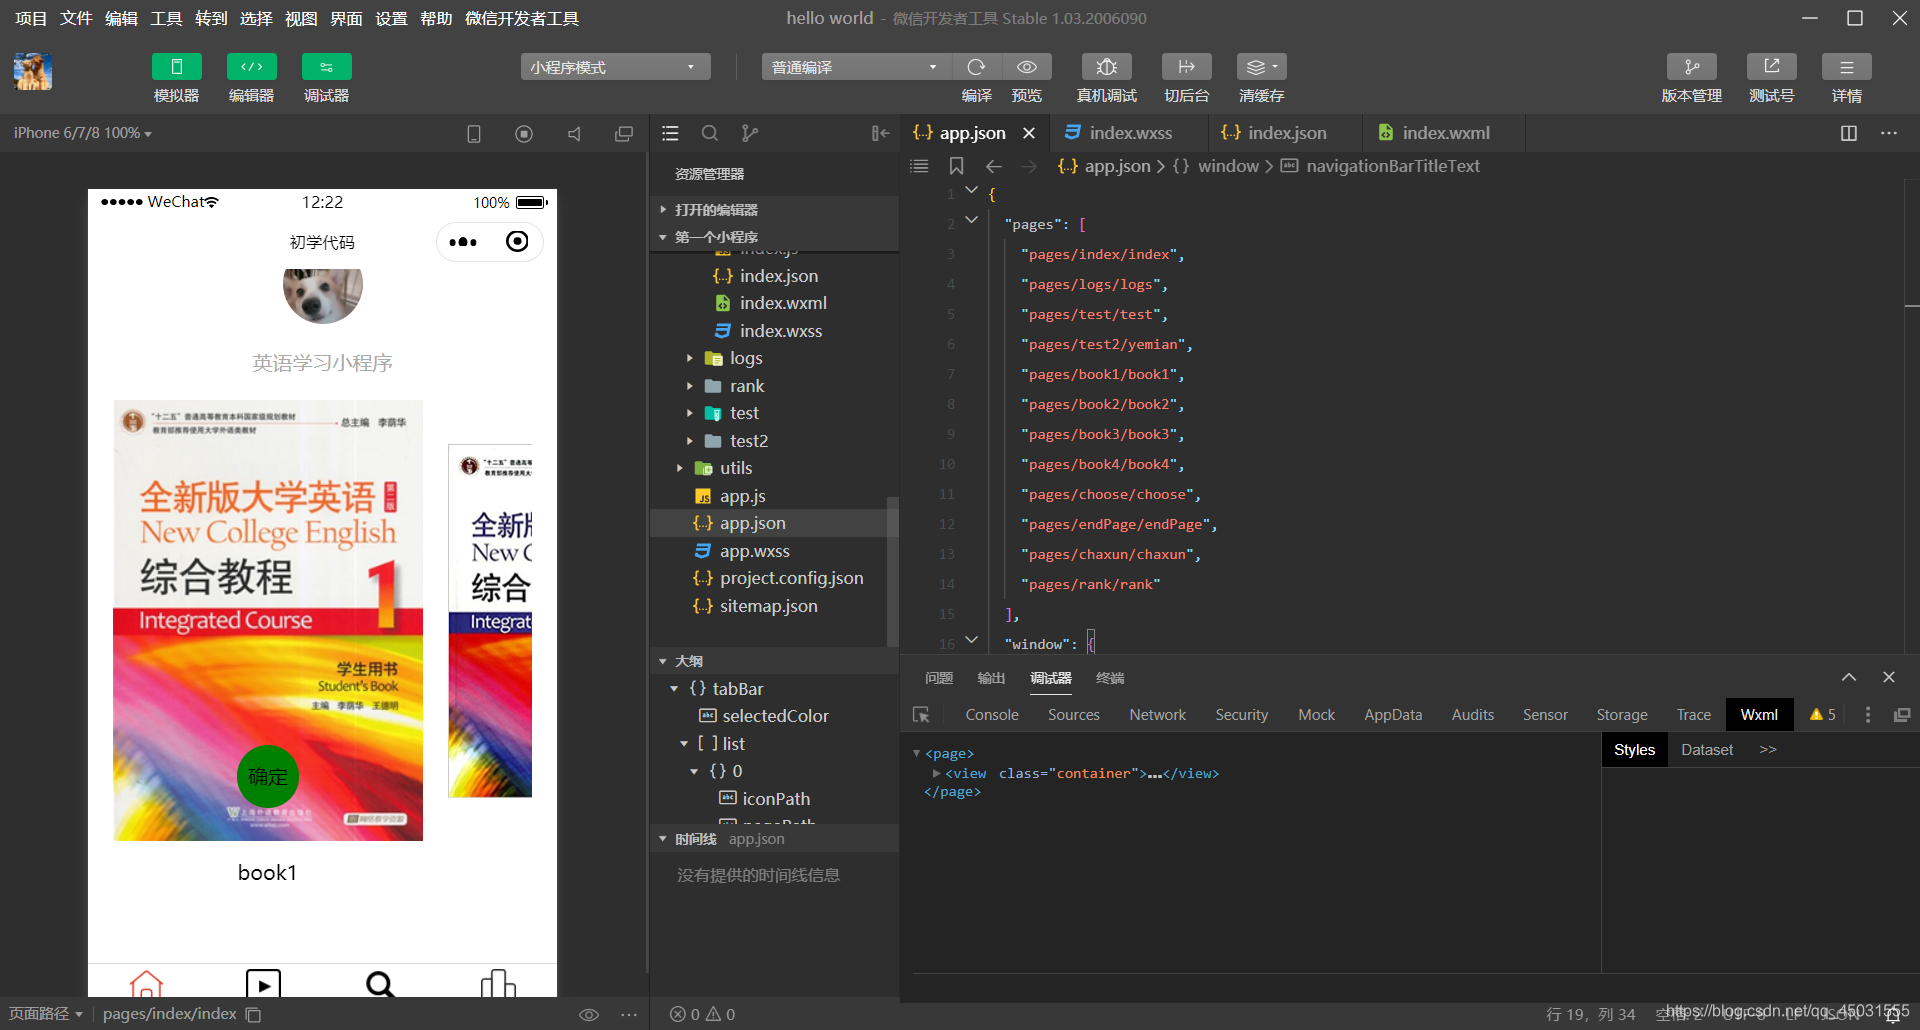Open app.wxss file in the tree
This screenshot has height=1030, width=1920.
755,551
